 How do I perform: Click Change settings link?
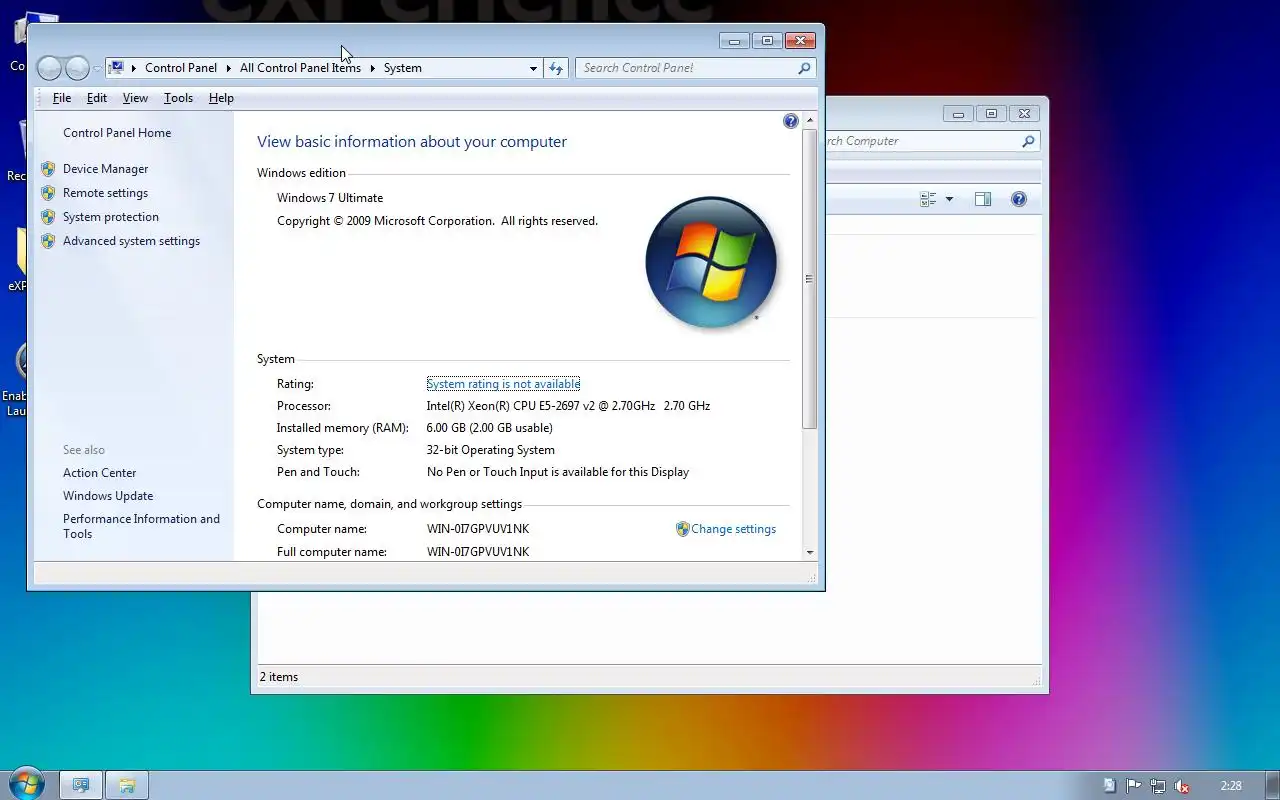(x=733, y=529)
